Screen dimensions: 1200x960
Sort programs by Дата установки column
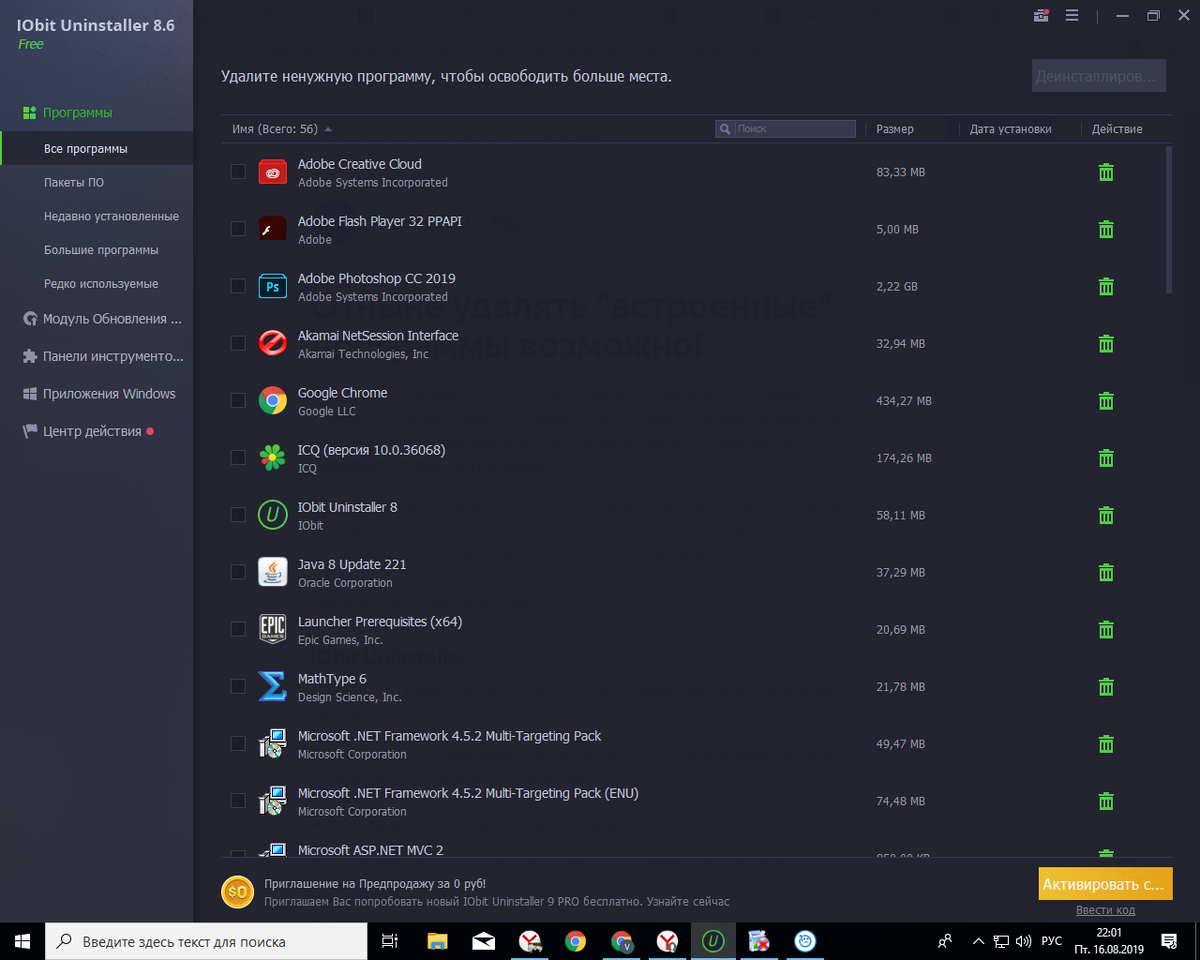point(1010,129)
